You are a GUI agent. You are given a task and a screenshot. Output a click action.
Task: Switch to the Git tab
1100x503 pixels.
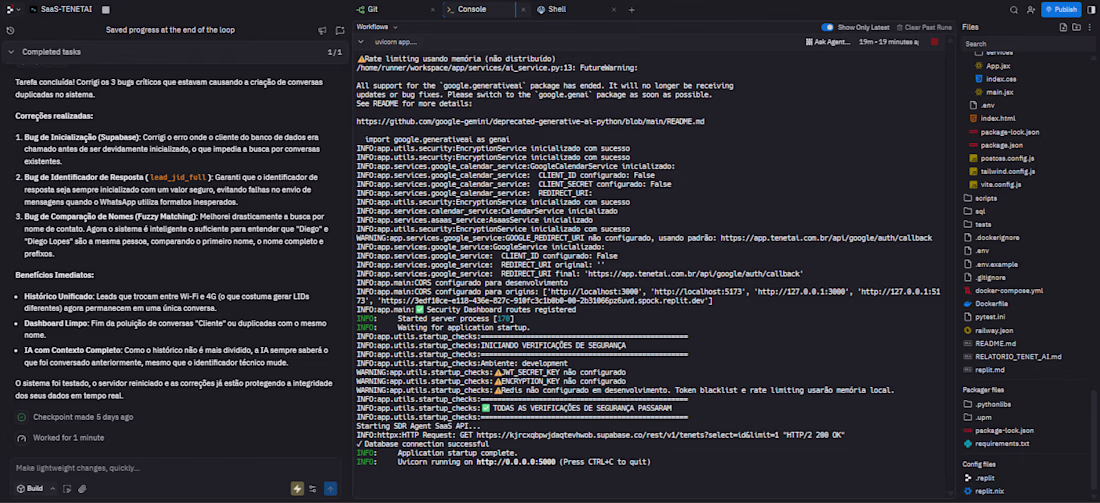click(x=371, y=9)
